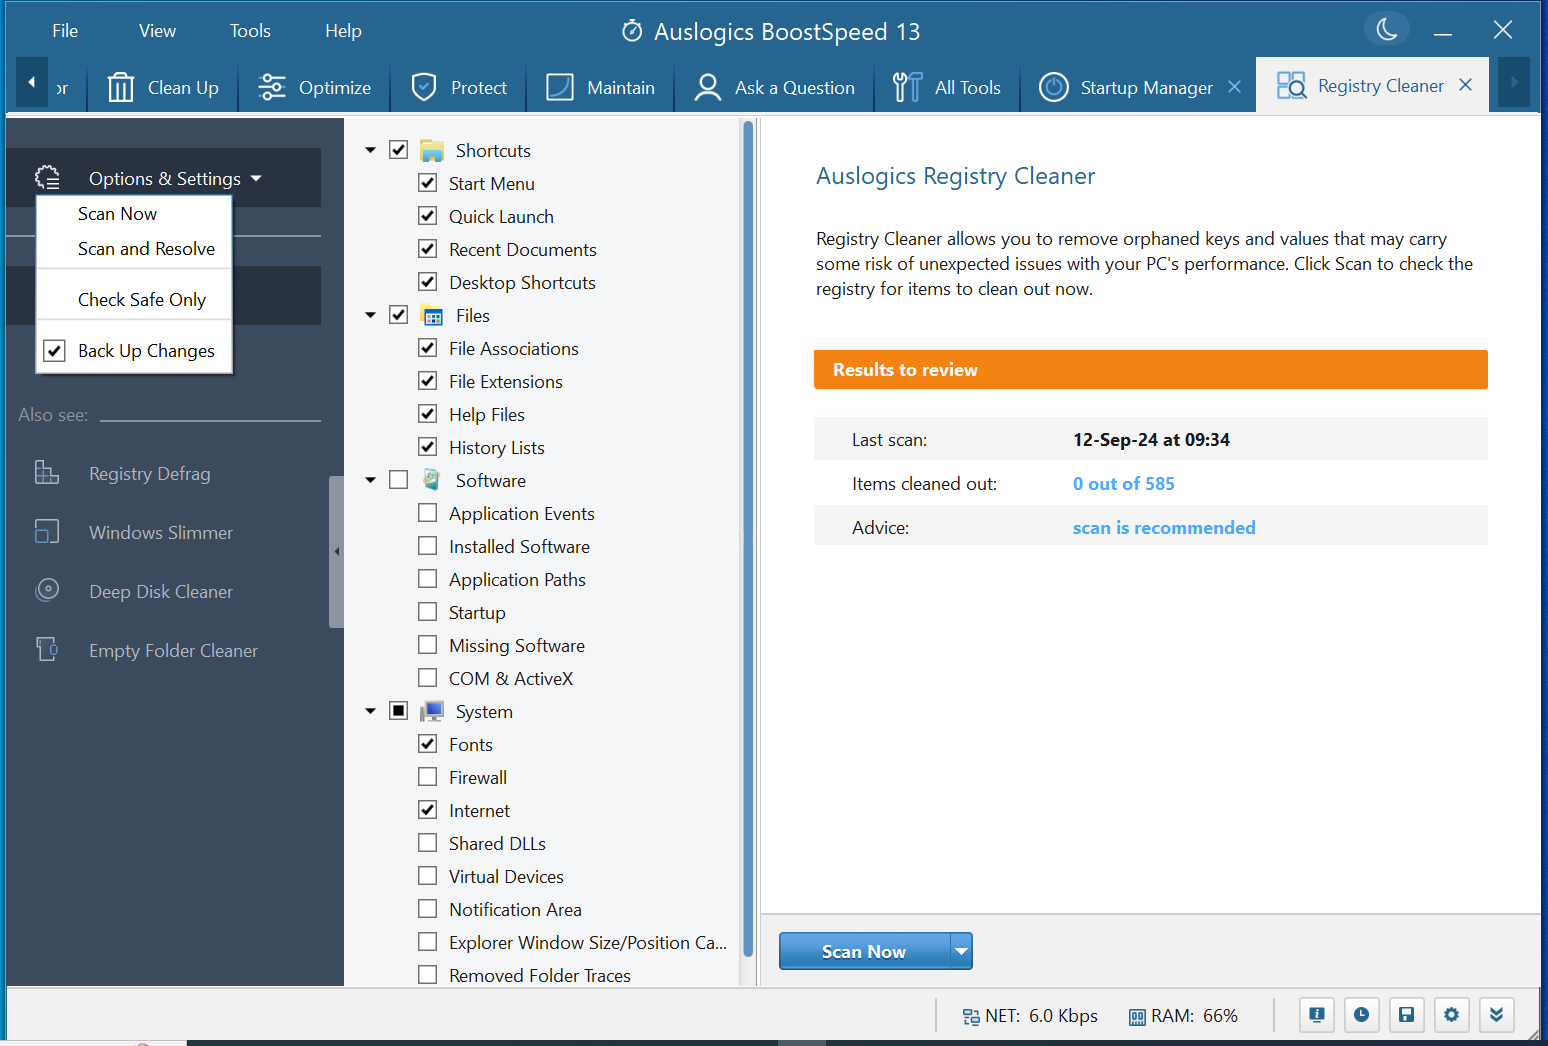Image resolution: width=1548 pixels, height=1046 pixels.
Task: Check the Shared DLLs checkbox
Action: [x=427, y=843]
